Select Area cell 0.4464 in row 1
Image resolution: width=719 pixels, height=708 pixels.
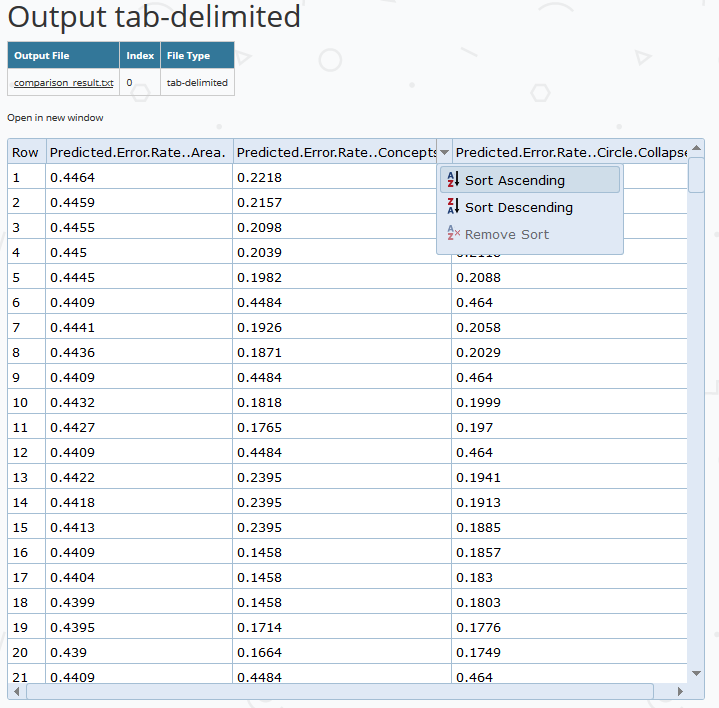(139, 177)
